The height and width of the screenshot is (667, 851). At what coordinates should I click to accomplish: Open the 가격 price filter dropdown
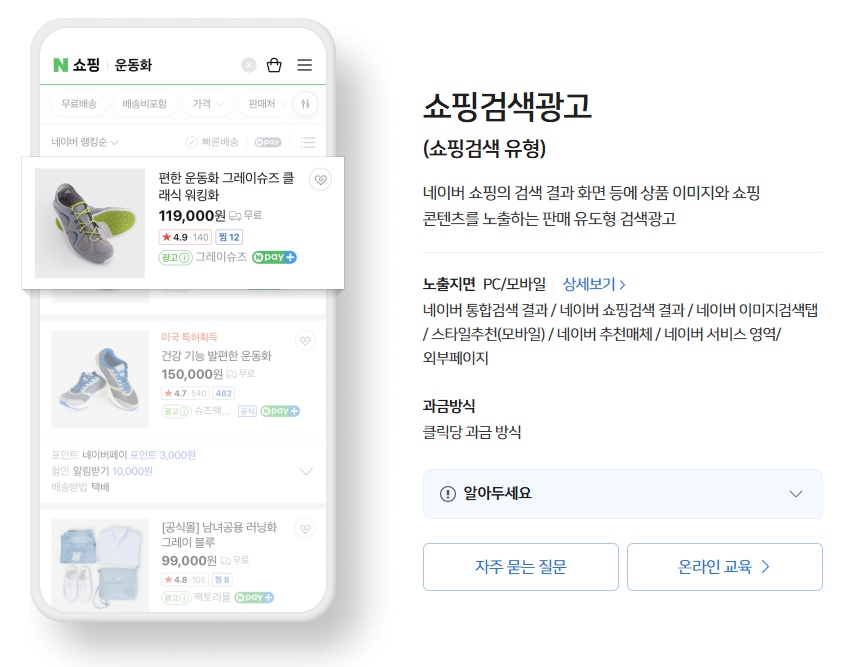(x=208, y=104)
